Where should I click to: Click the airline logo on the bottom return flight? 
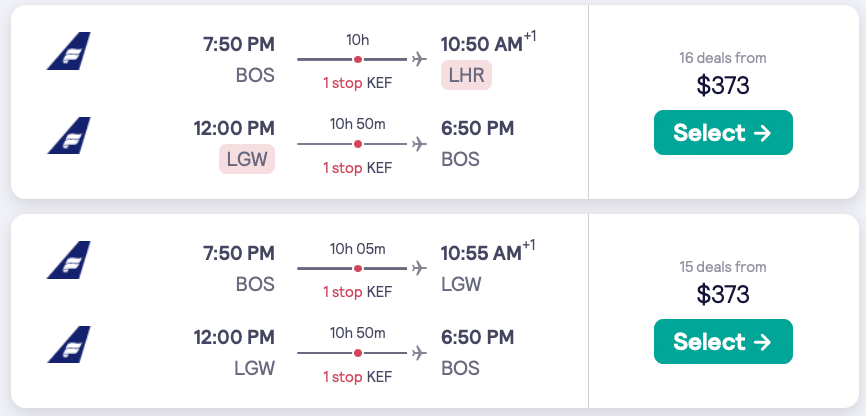(x=68, y=344)
